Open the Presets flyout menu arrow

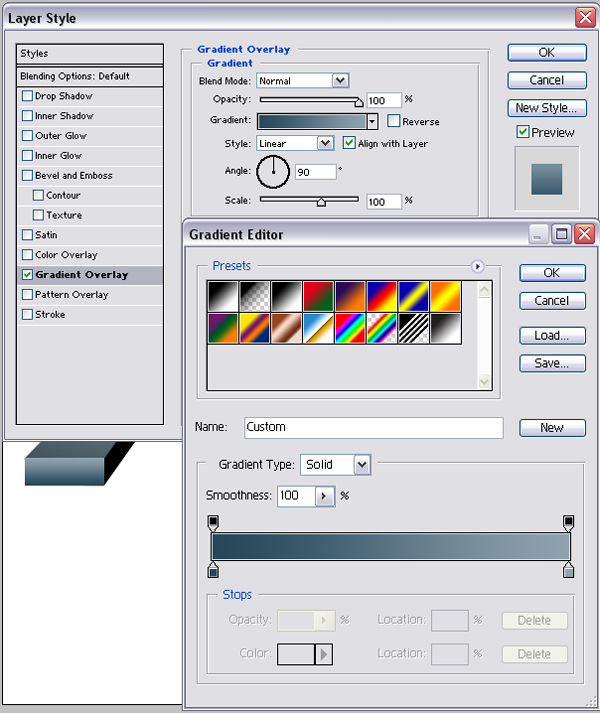click(x=477, y=266)
